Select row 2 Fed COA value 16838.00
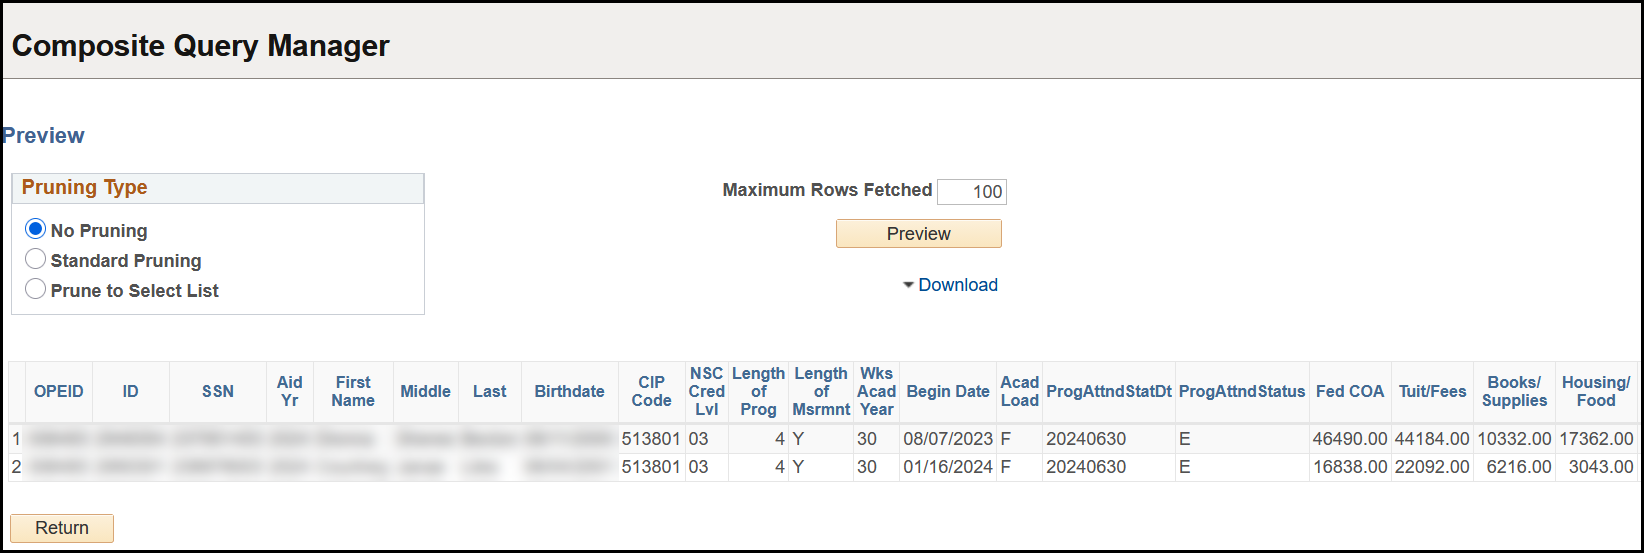This screenshot has width=1644, height=553. click(x=1349, y=467)
